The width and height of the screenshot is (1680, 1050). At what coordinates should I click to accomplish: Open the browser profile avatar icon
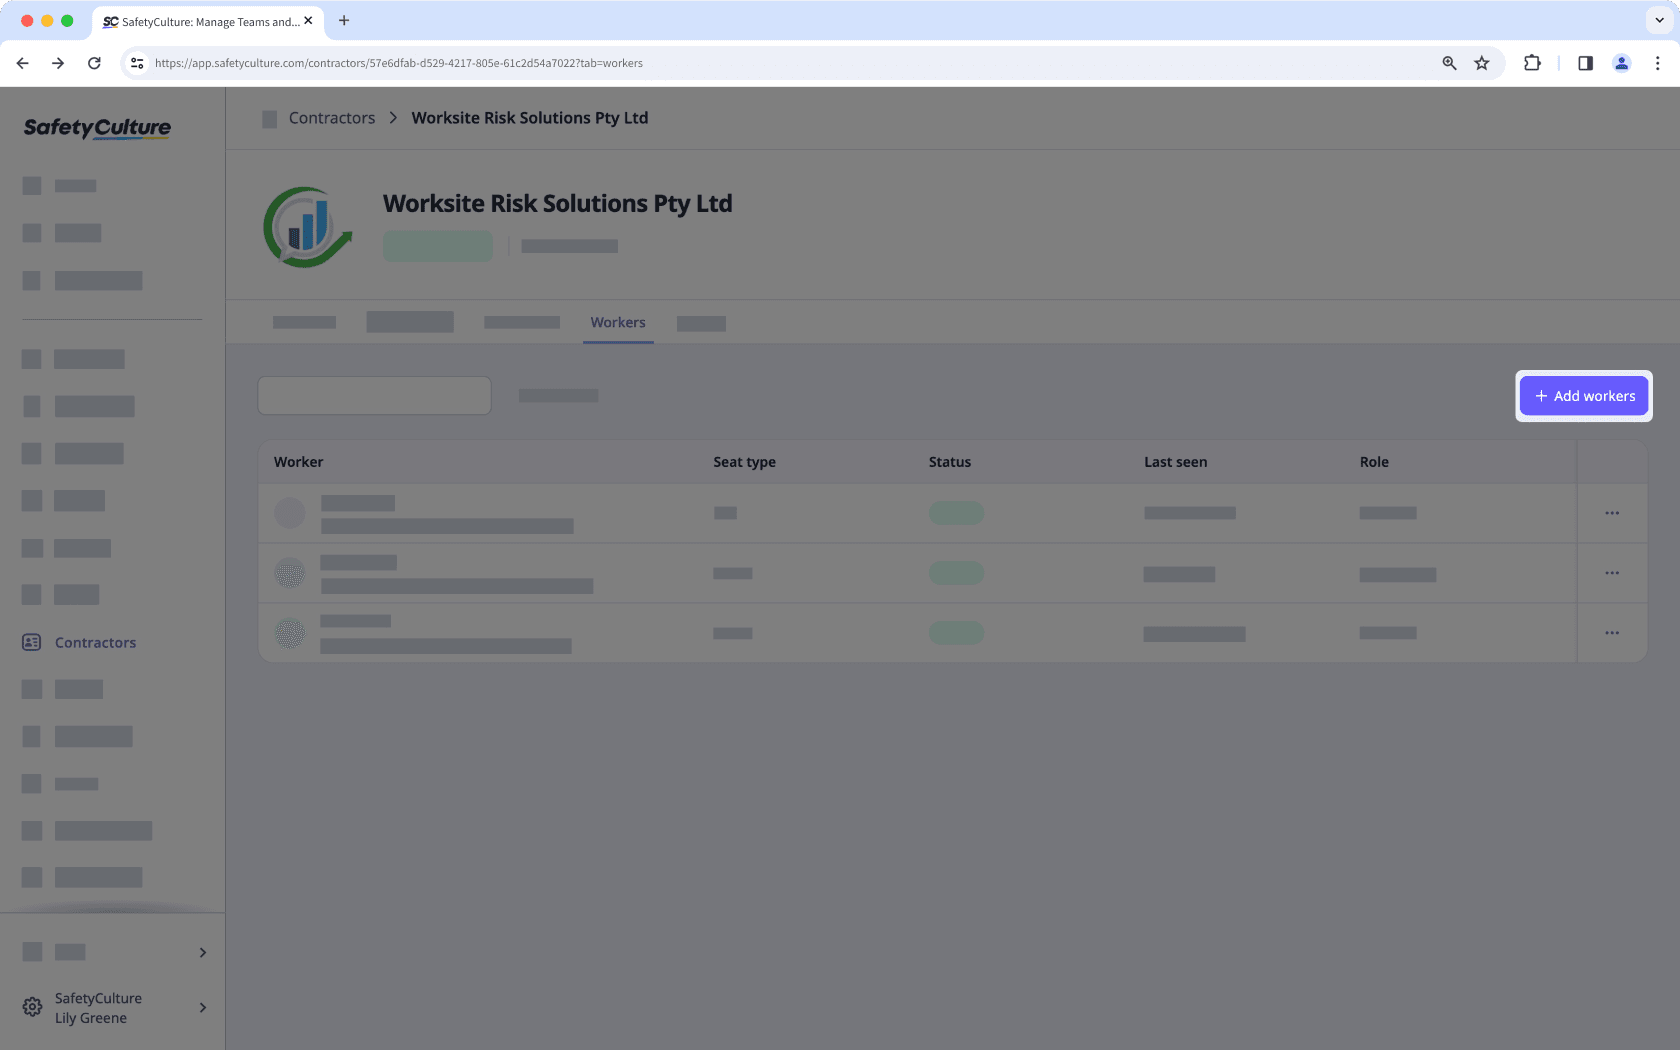pos(1622,62)
